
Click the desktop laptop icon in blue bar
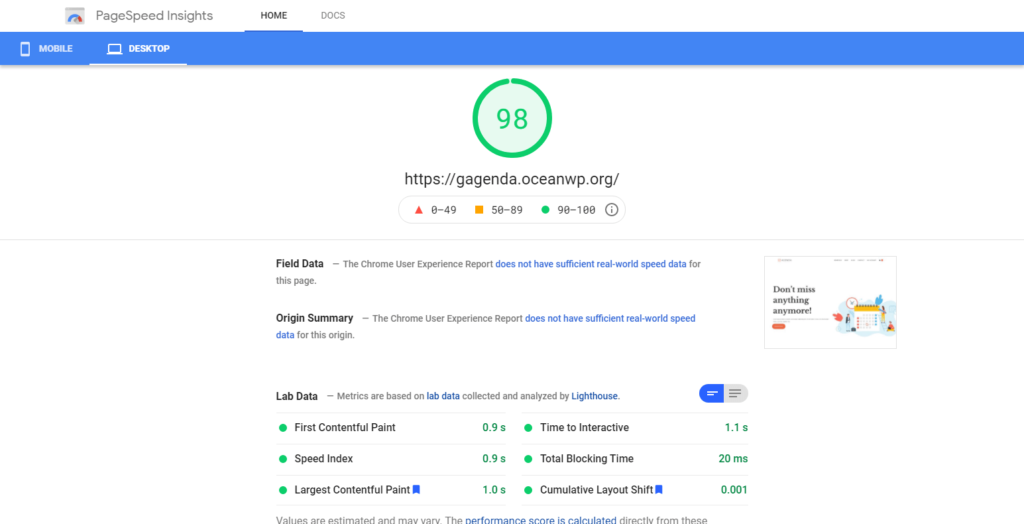point(115,49)
